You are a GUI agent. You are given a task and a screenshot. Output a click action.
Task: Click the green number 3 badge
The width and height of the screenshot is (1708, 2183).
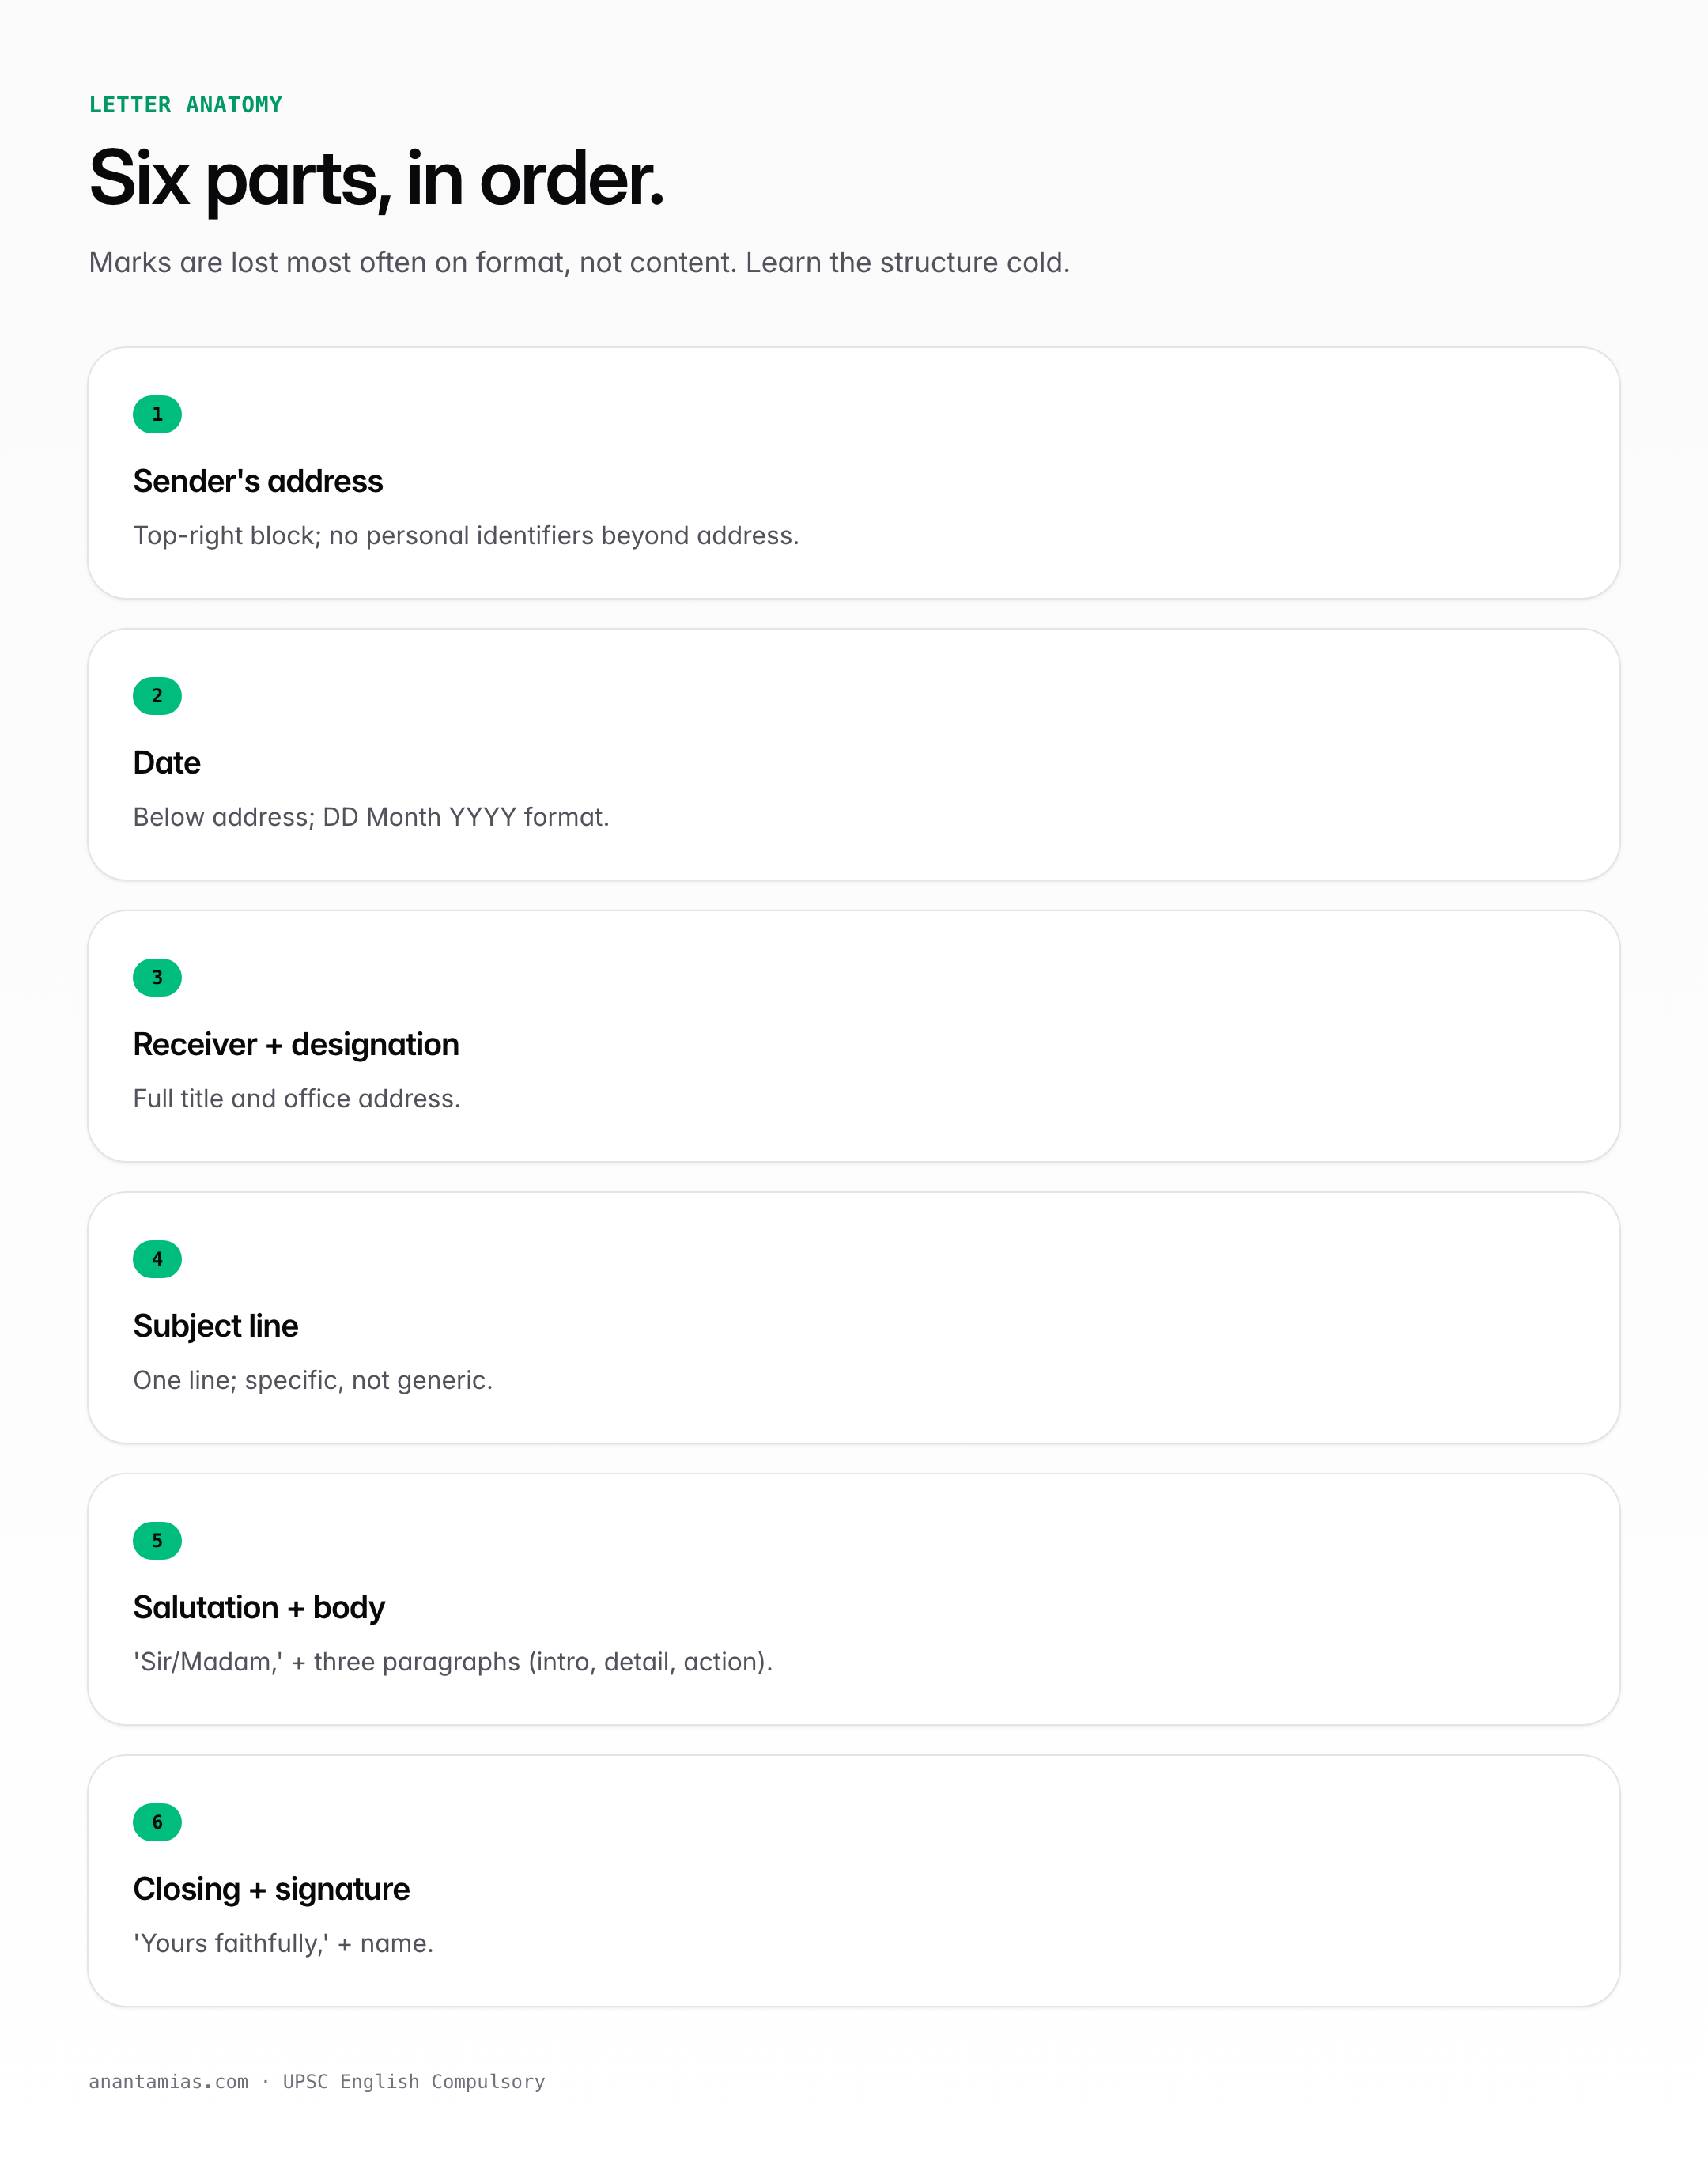click(x=157, y=977)
